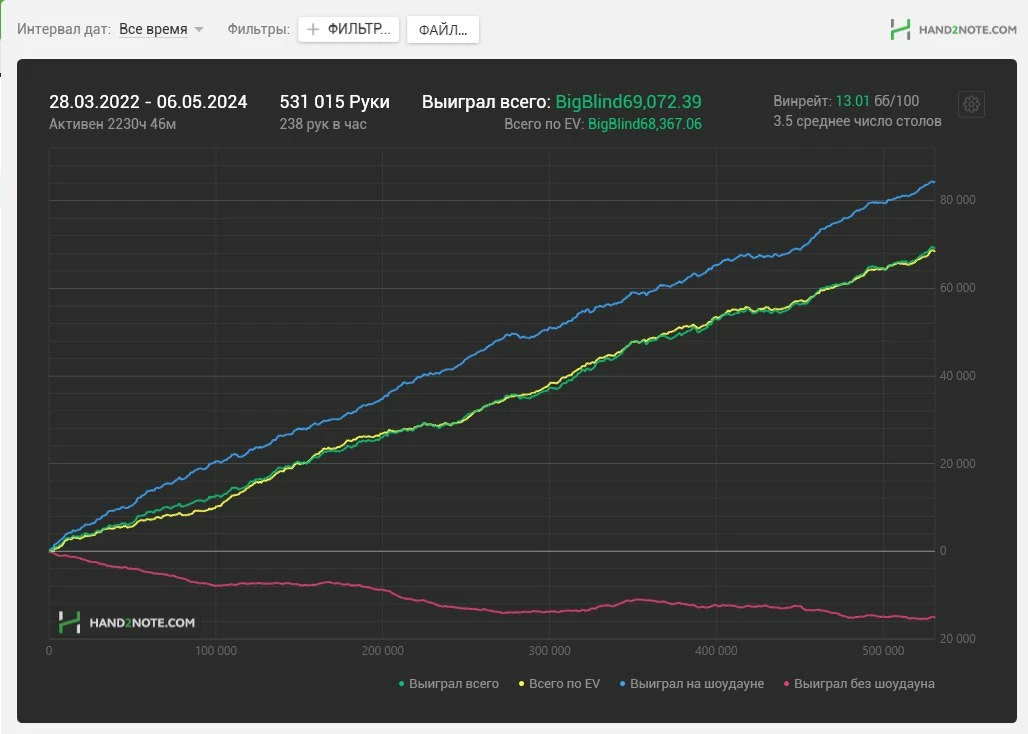
Task: Click the blue dot beside Выиграл на шоудауне
Action: pos(622,684)
